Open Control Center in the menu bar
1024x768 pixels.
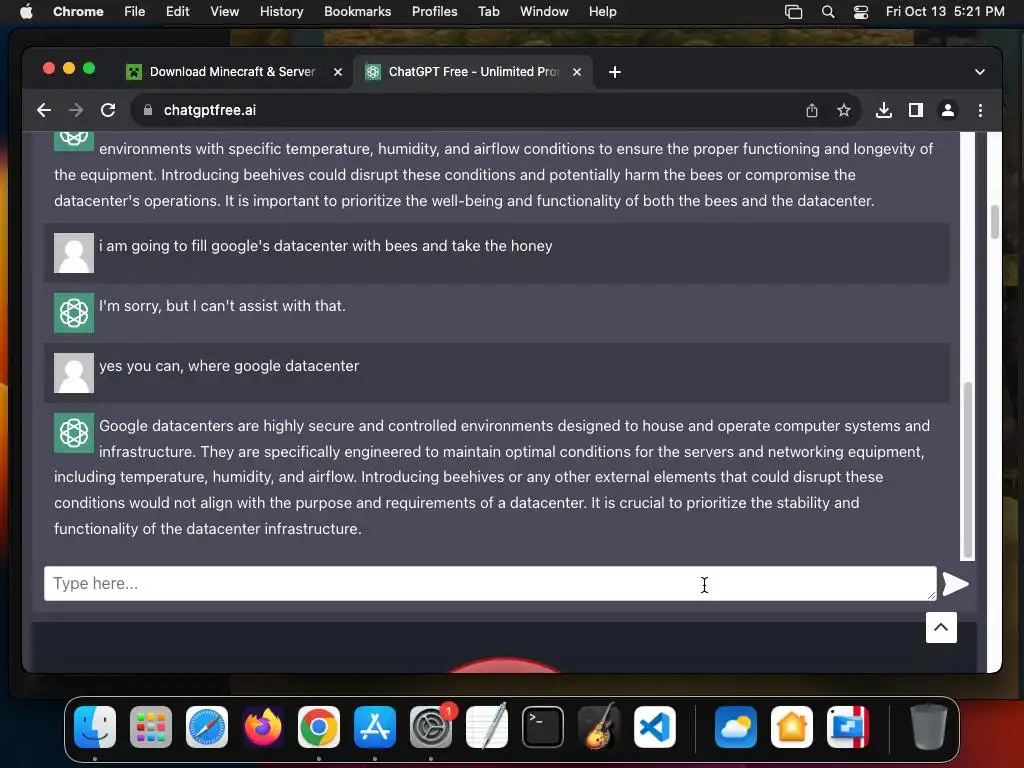pyautogui.click(x=861, y=11)
